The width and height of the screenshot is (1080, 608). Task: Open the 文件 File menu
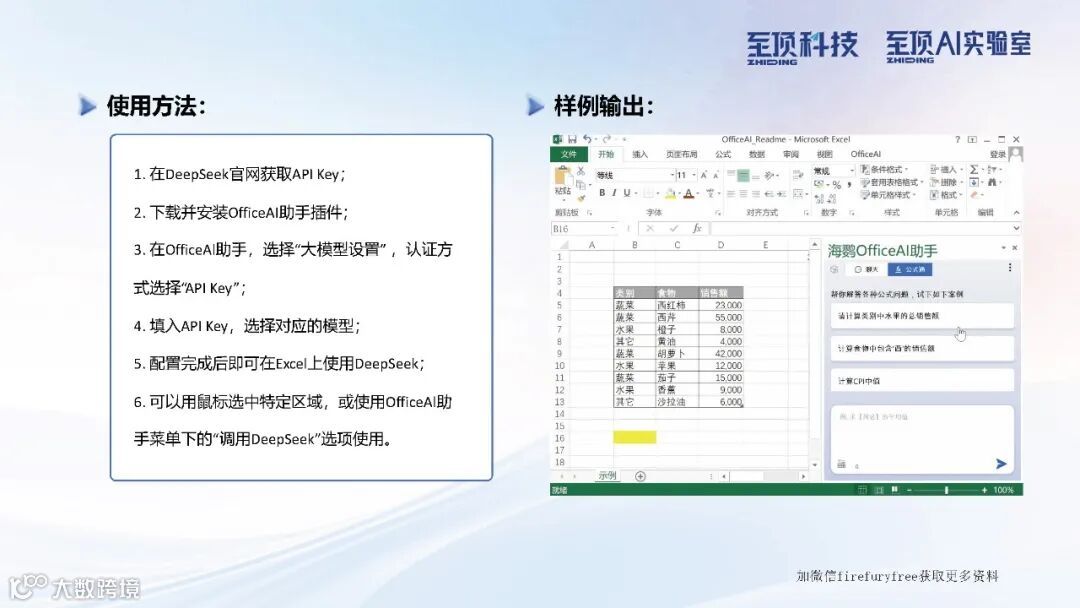(x=568, y=154)
